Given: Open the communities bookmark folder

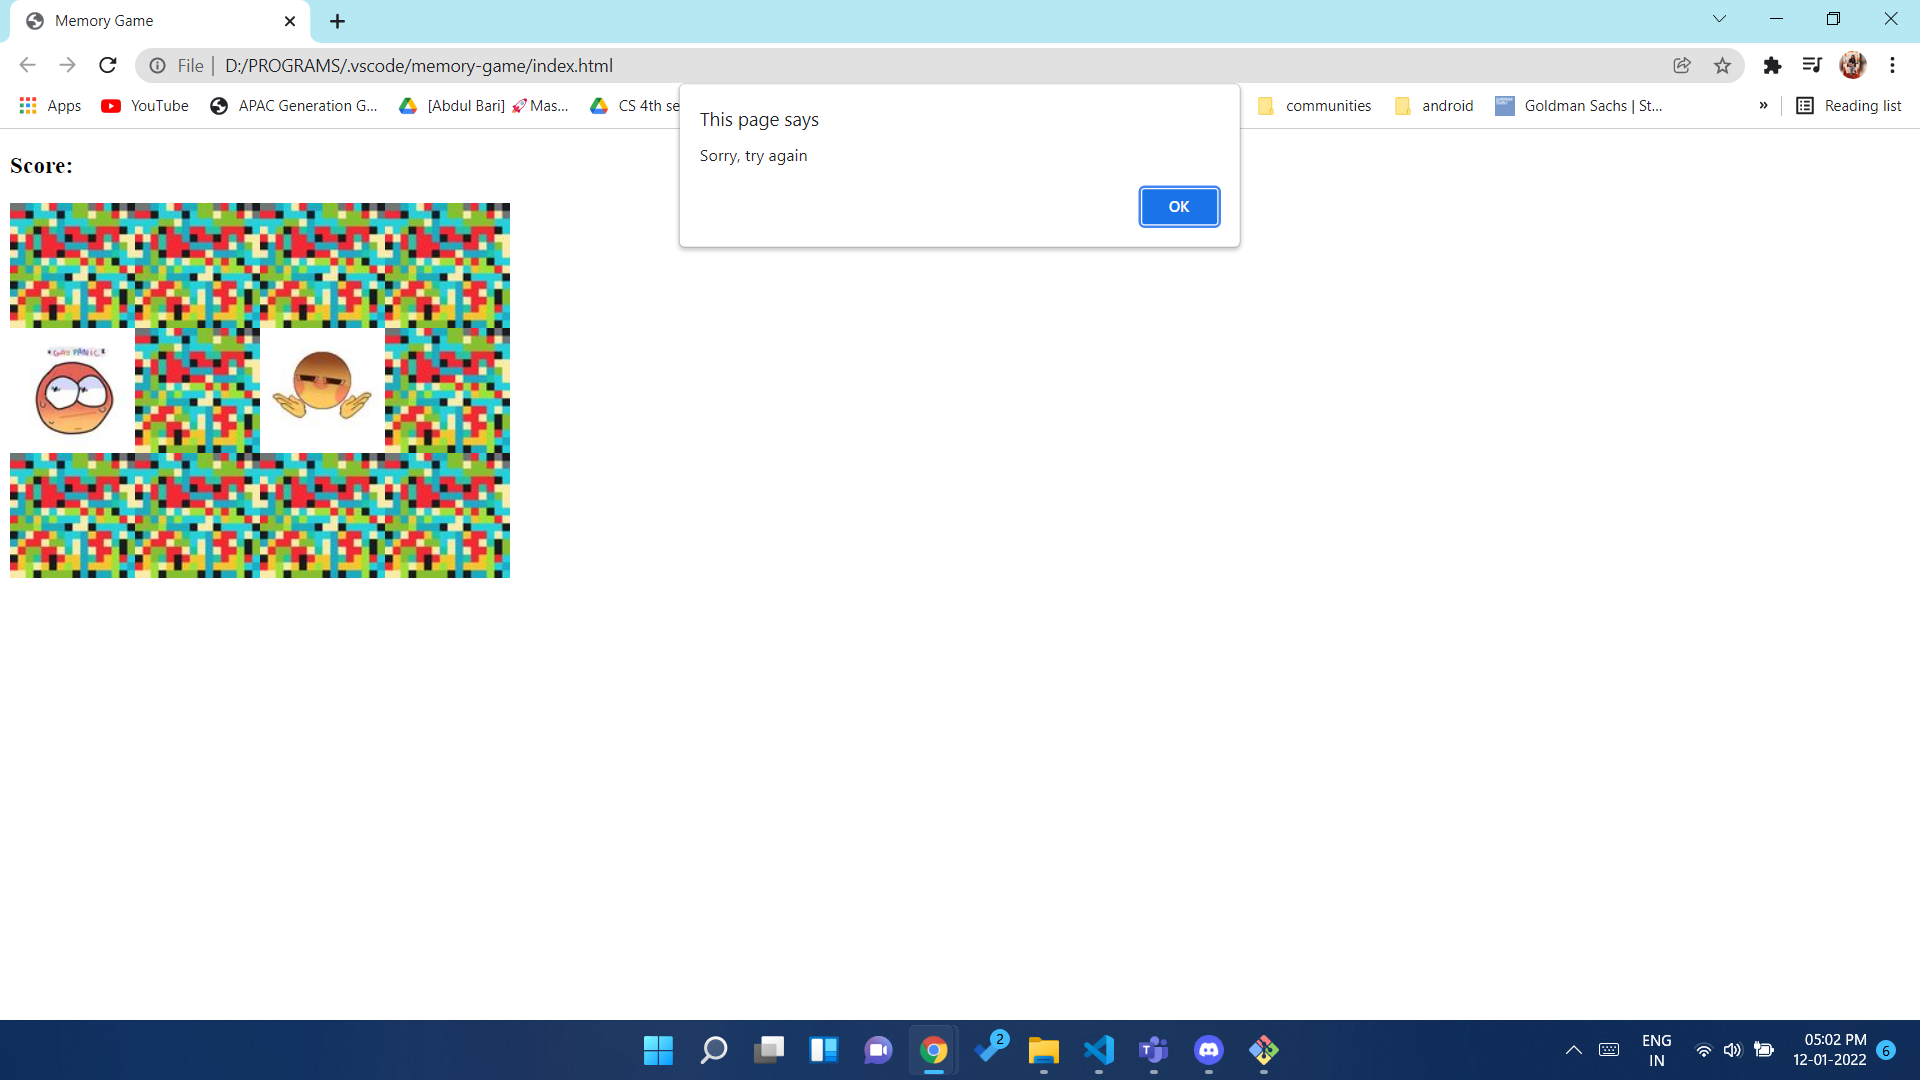Looking at the screenshot, I should pyautogui.click(x=1314, y=106).
